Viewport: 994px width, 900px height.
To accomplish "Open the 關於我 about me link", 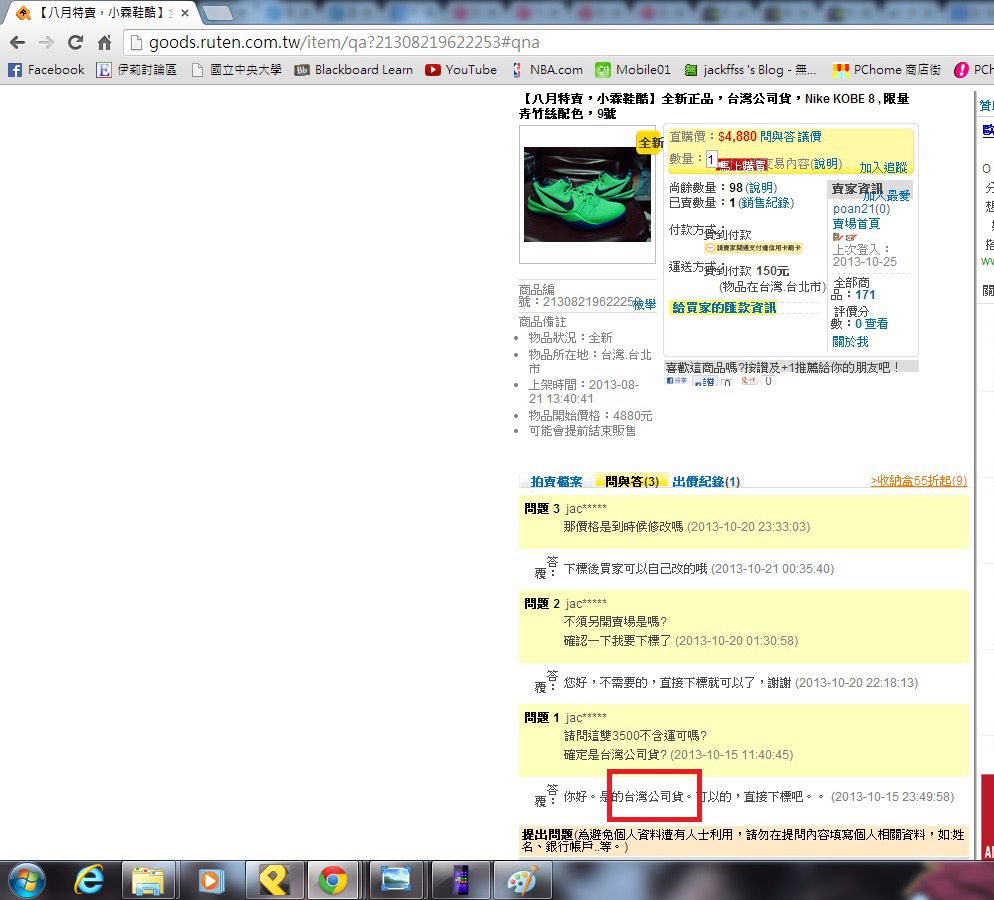I will pyautogui.click(x=850, y=342).
